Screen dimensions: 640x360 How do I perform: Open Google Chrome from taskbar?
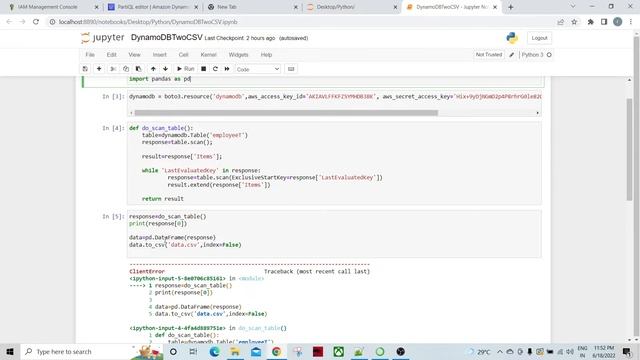click(276, 351)
